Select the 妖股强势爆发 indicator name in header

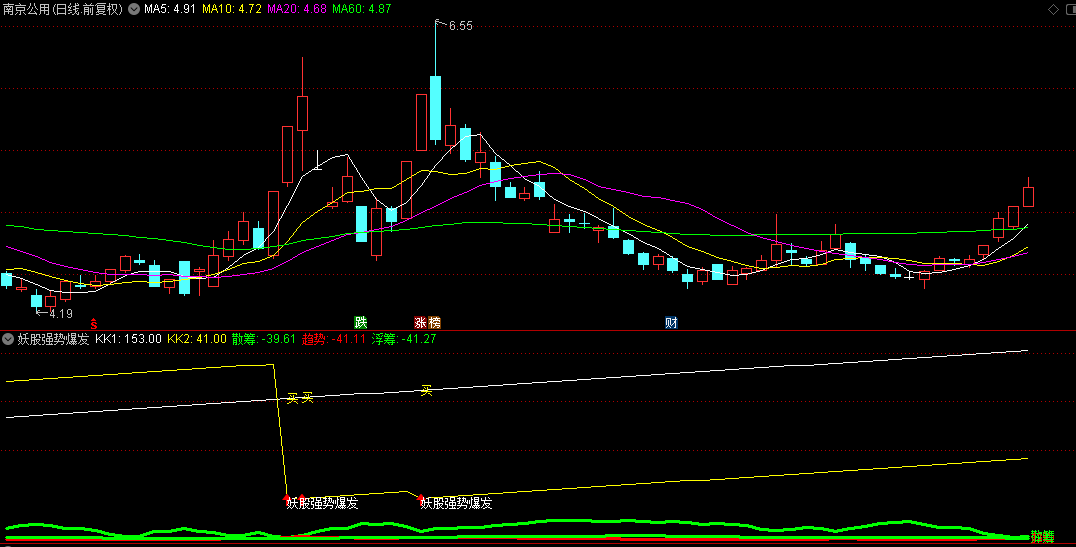(54, 339)
